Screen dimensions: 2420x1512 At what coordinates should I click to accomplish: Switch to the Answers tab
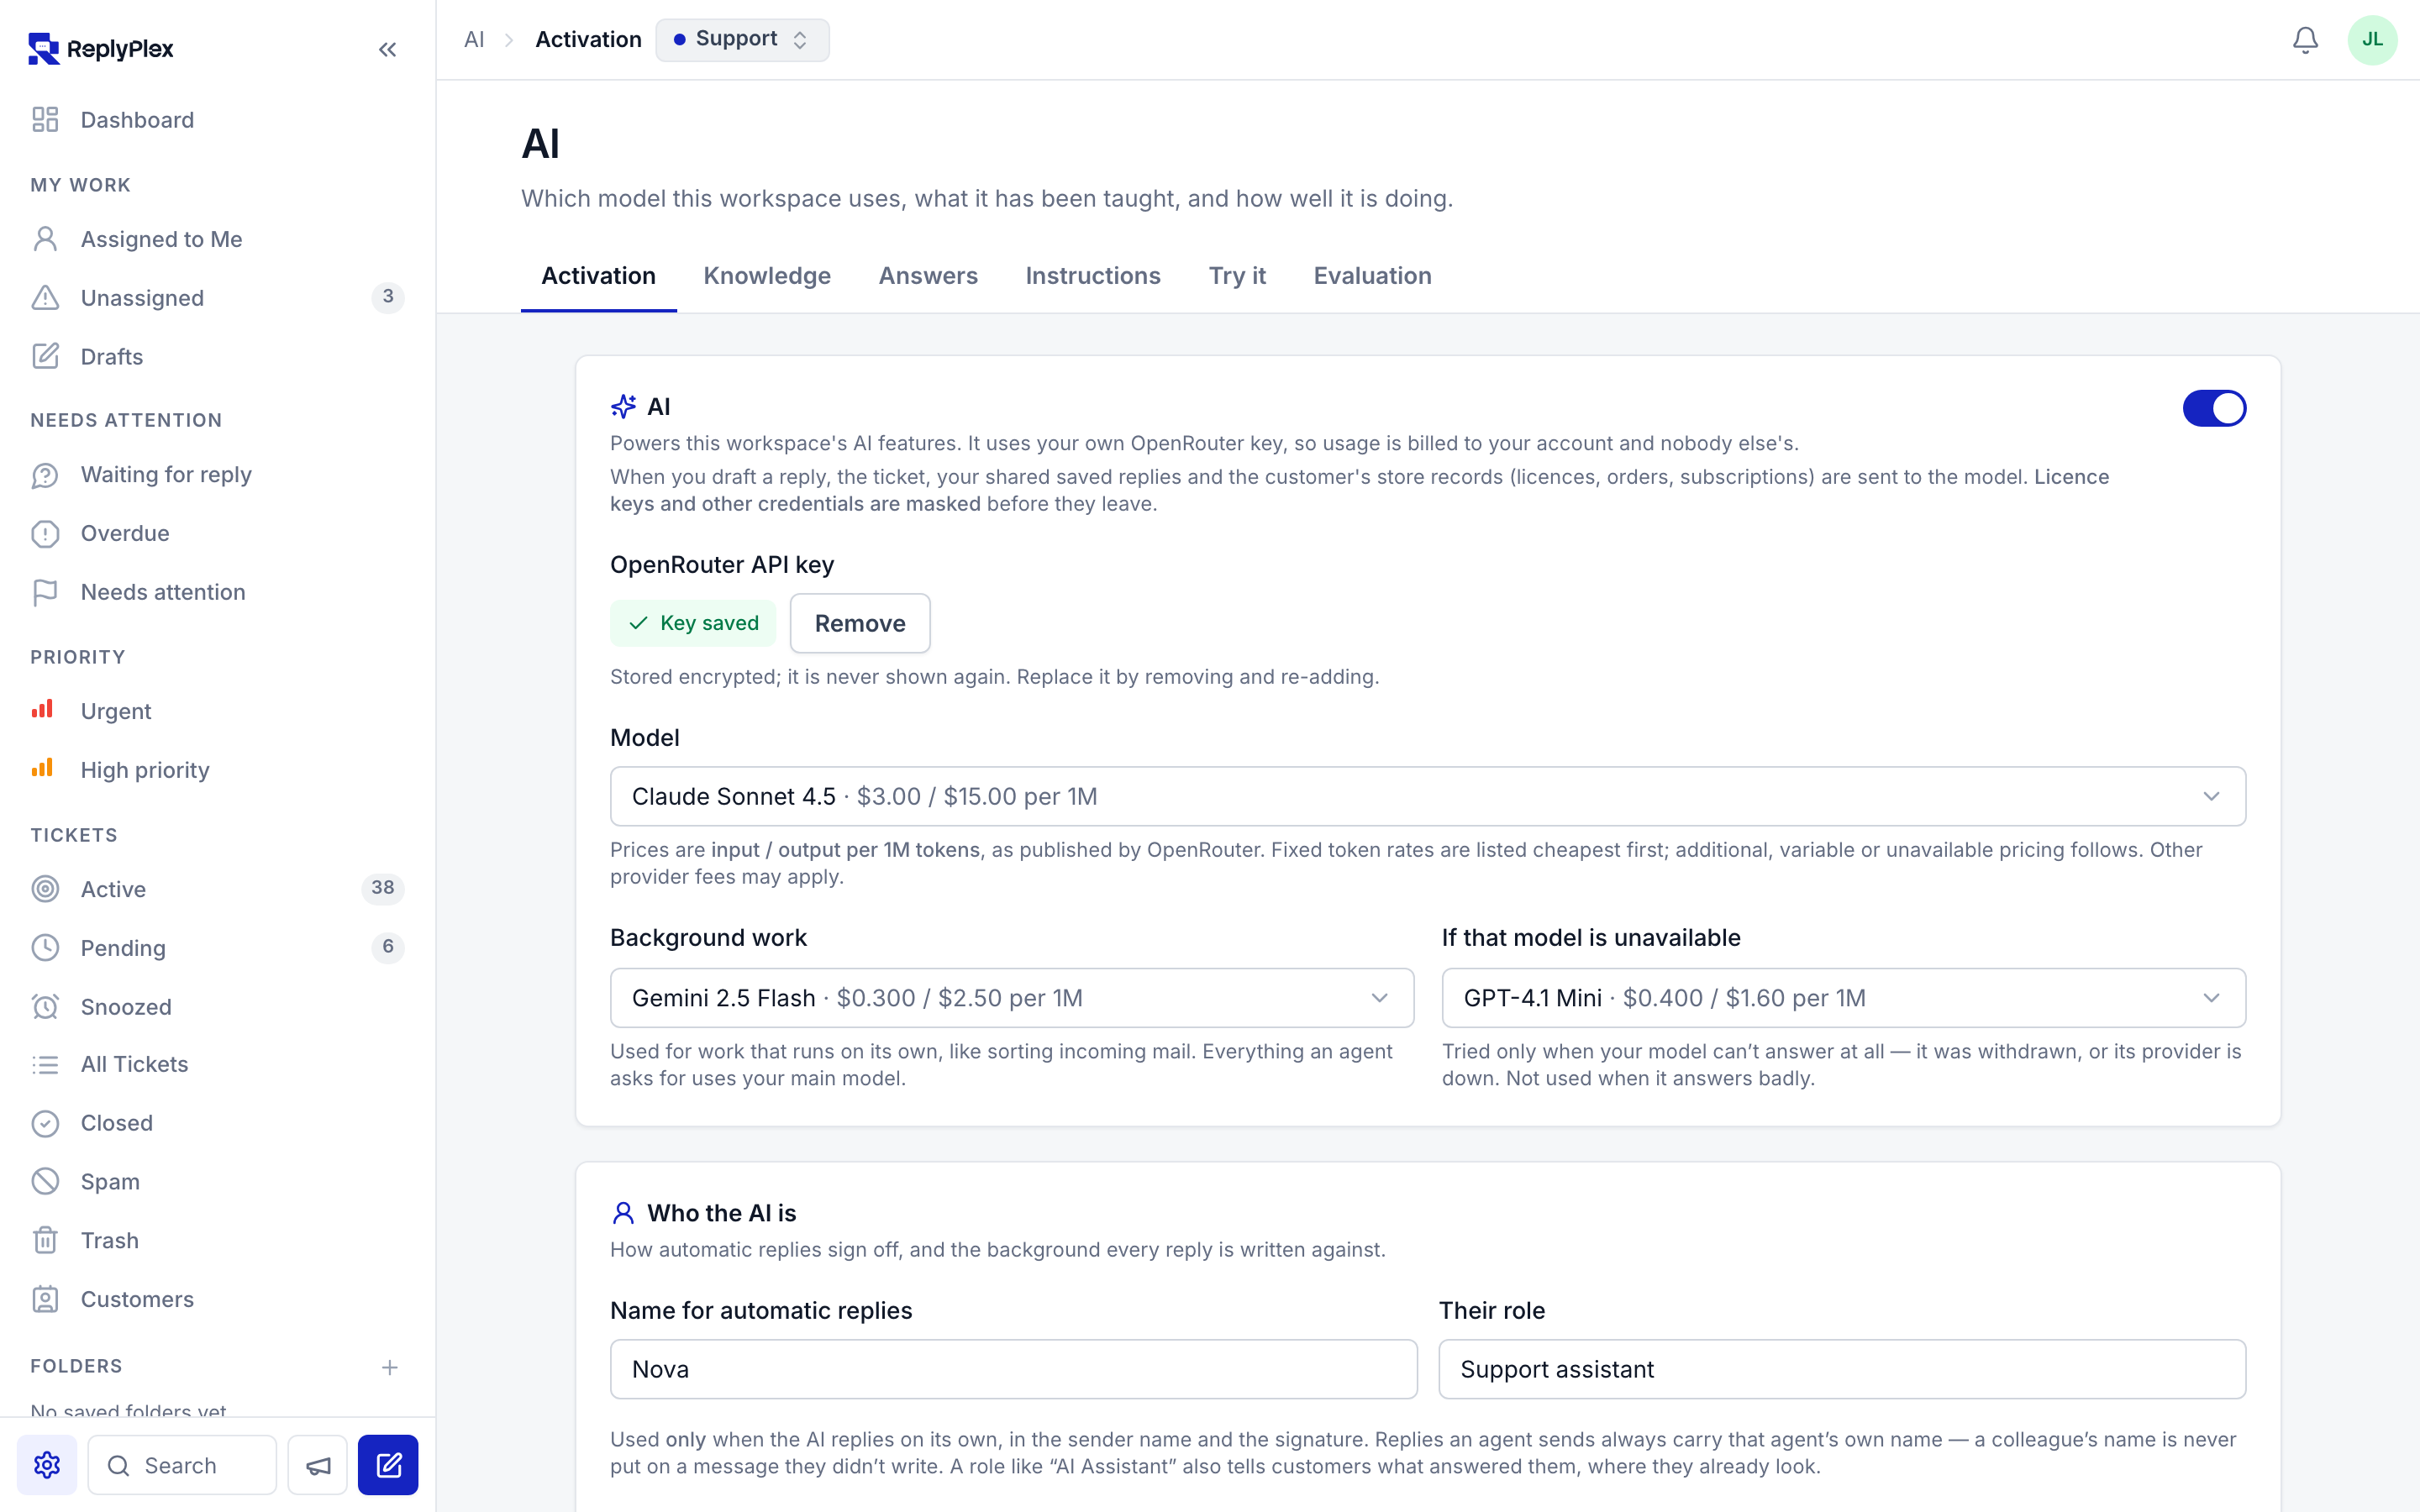click(928, 276)
